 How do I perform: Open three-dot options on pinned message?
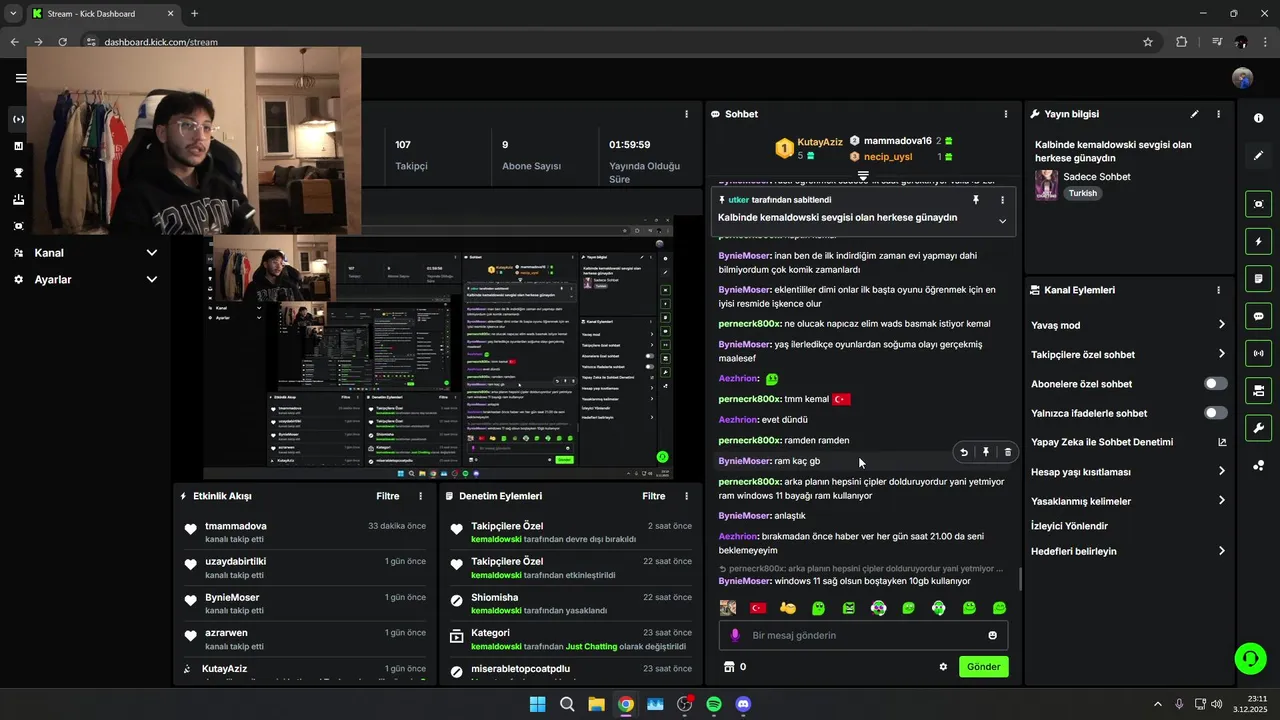click(1002, 200)
